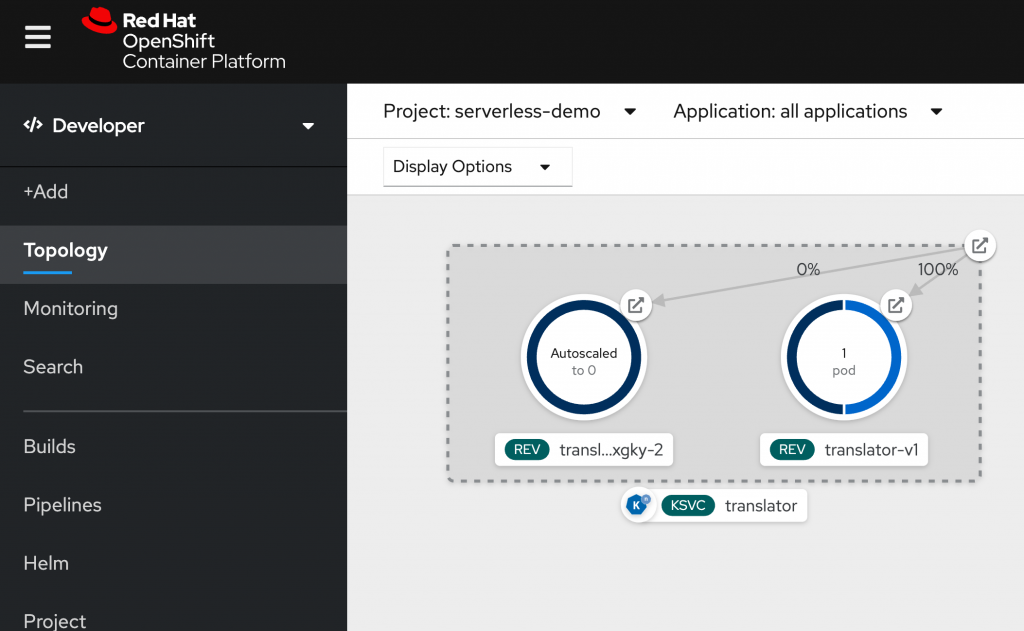Open the Developer perspective switcher
Screen dimensions: 1024x631
(168, 126)
